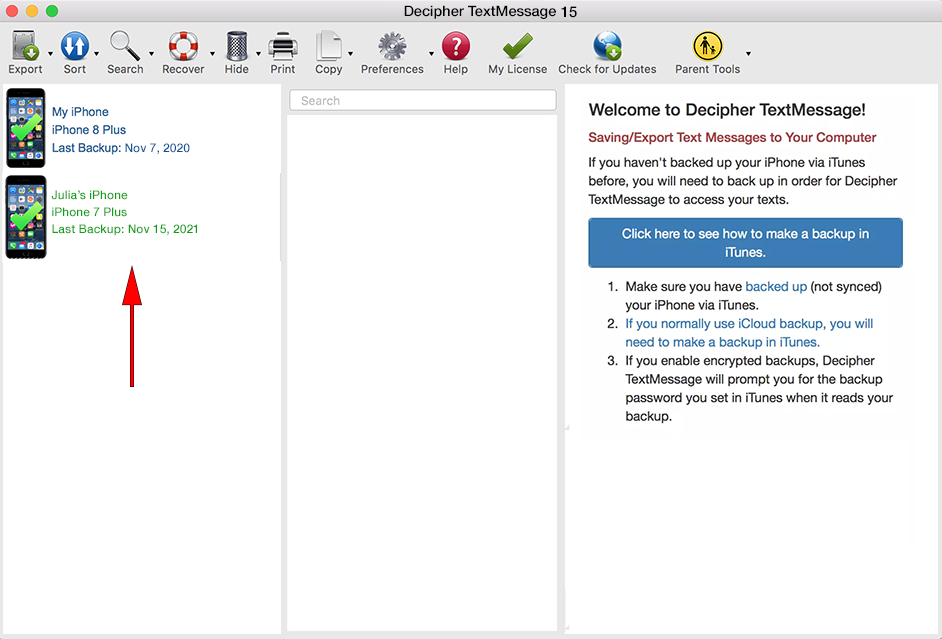Select the Search magnifier icon

125,47
